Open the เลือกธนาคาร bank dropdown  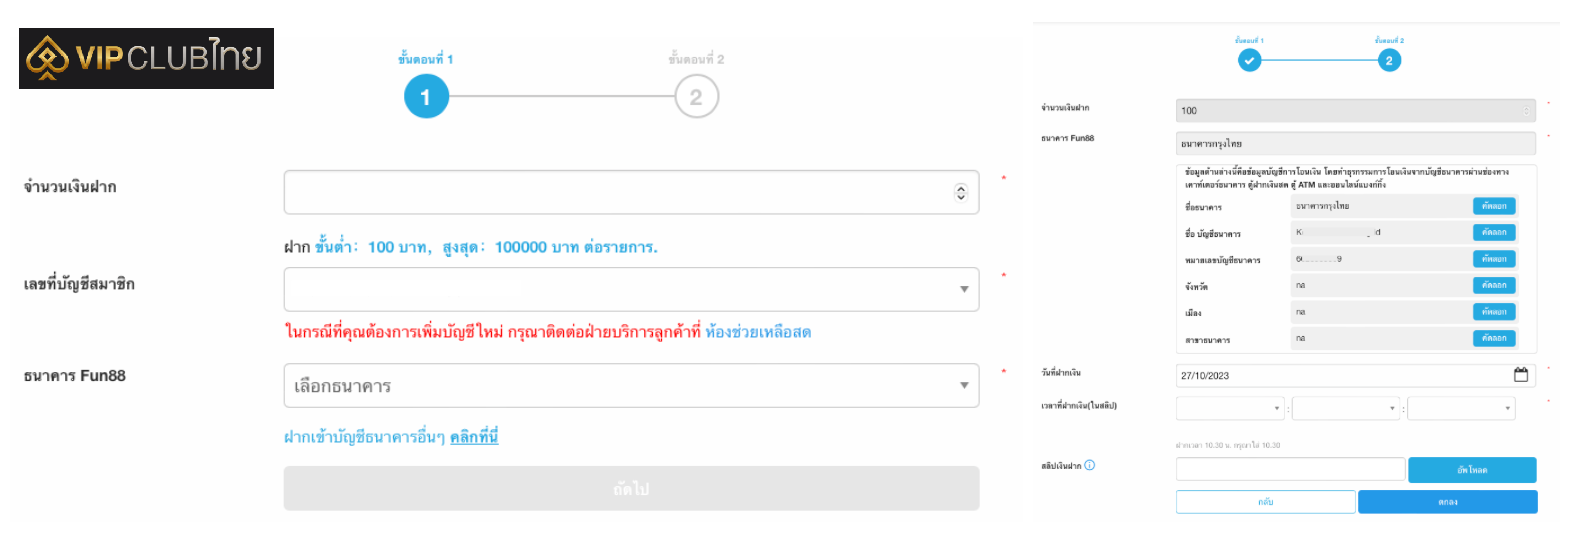tap(631, 385)
